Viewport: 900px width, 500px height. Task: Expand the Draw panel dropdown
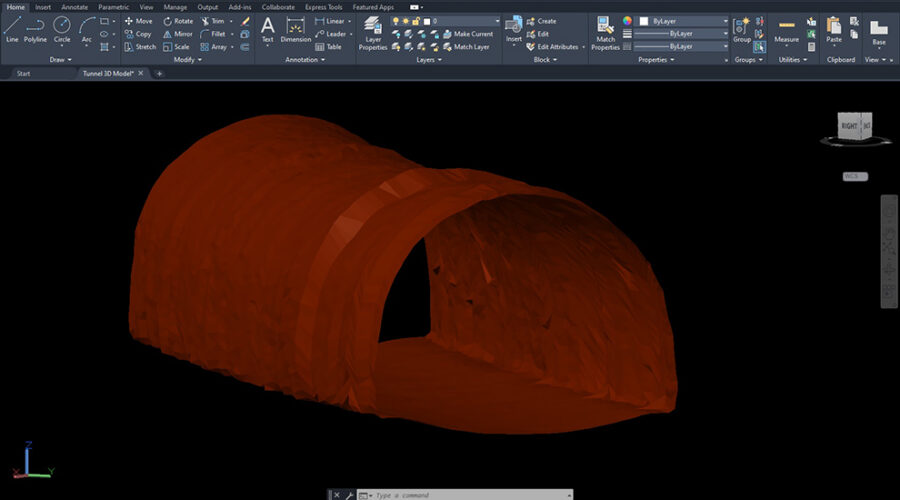(x=59, y=59)
